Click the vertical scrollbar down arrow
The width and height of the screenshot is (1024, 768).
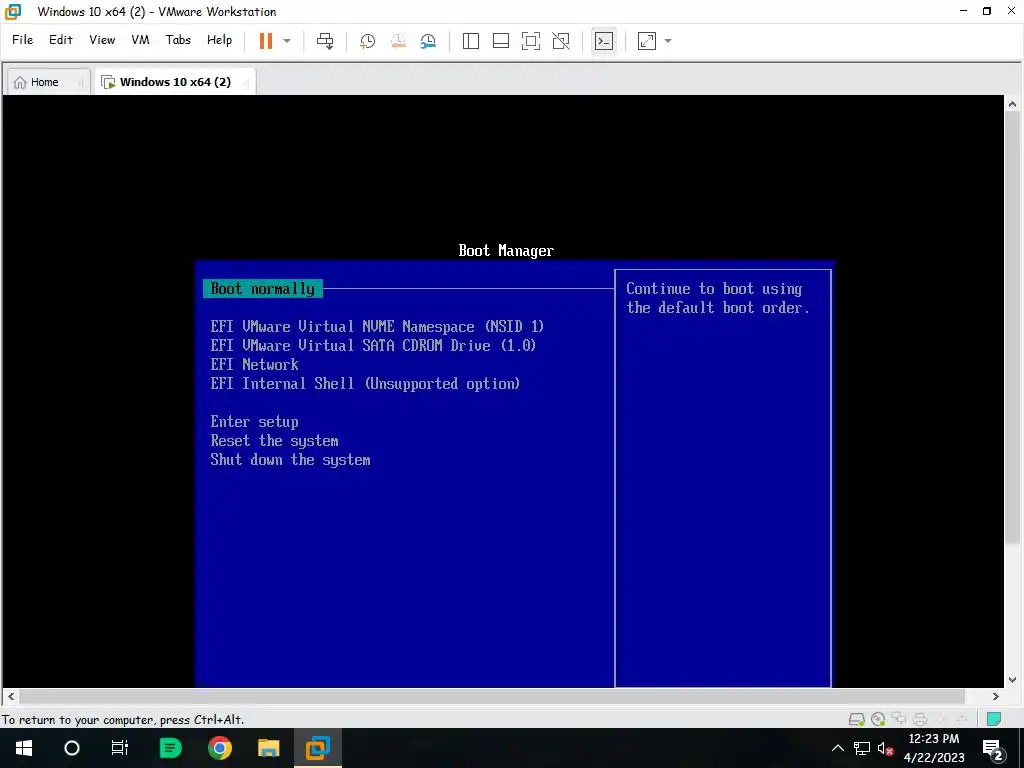coord(1012,680)
